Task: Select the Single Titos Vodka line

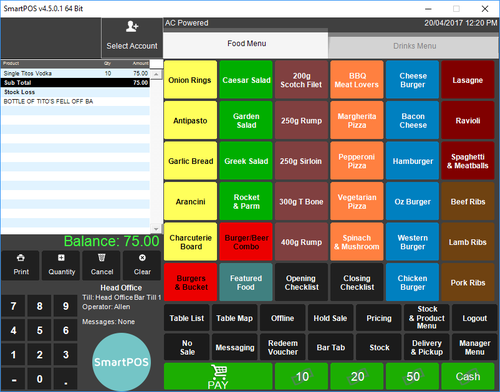Action: click(x=76, y=73)
